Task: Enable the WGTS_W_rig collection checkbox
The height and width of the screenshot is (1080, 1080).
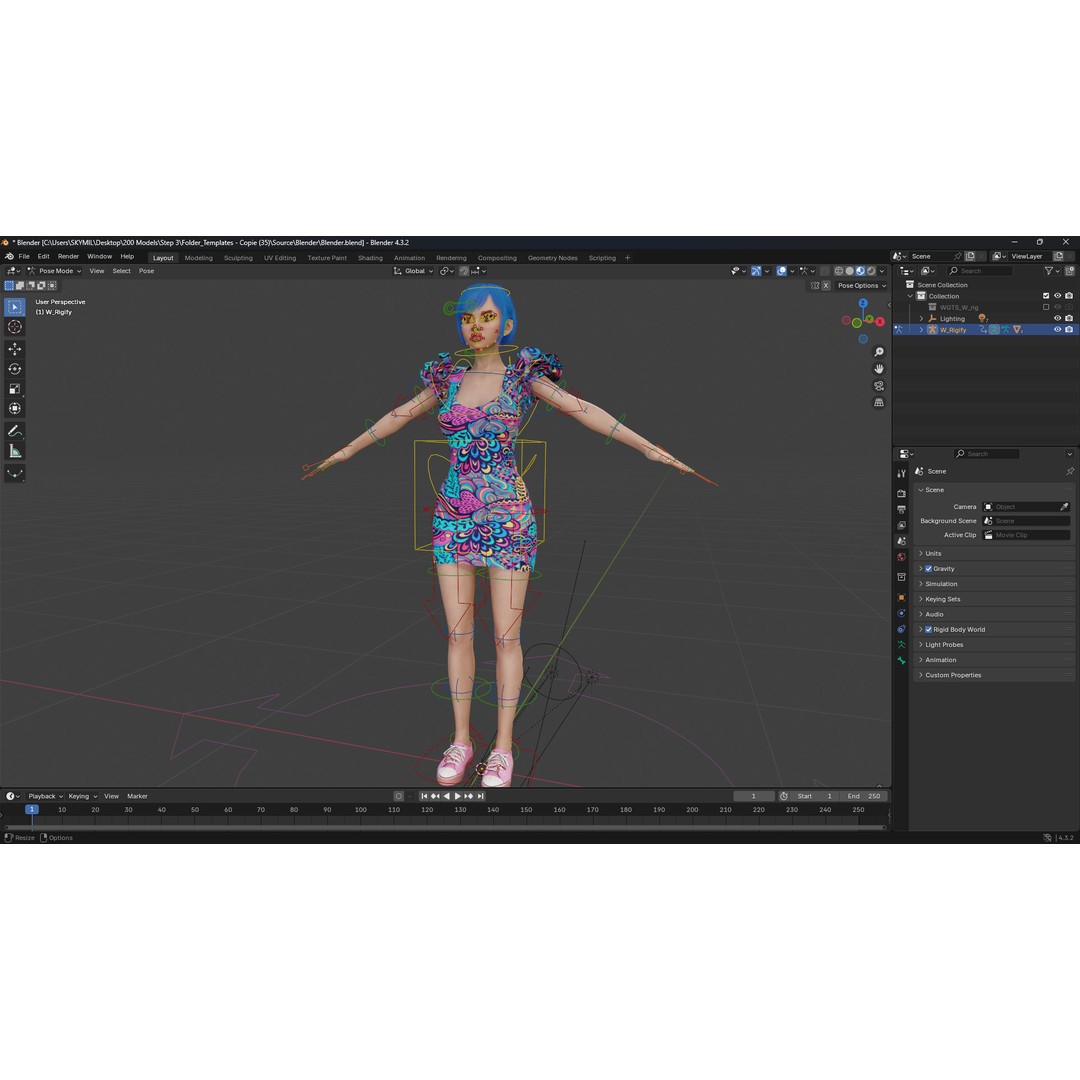Action: pyautogui.click(x=1046, y=307)
